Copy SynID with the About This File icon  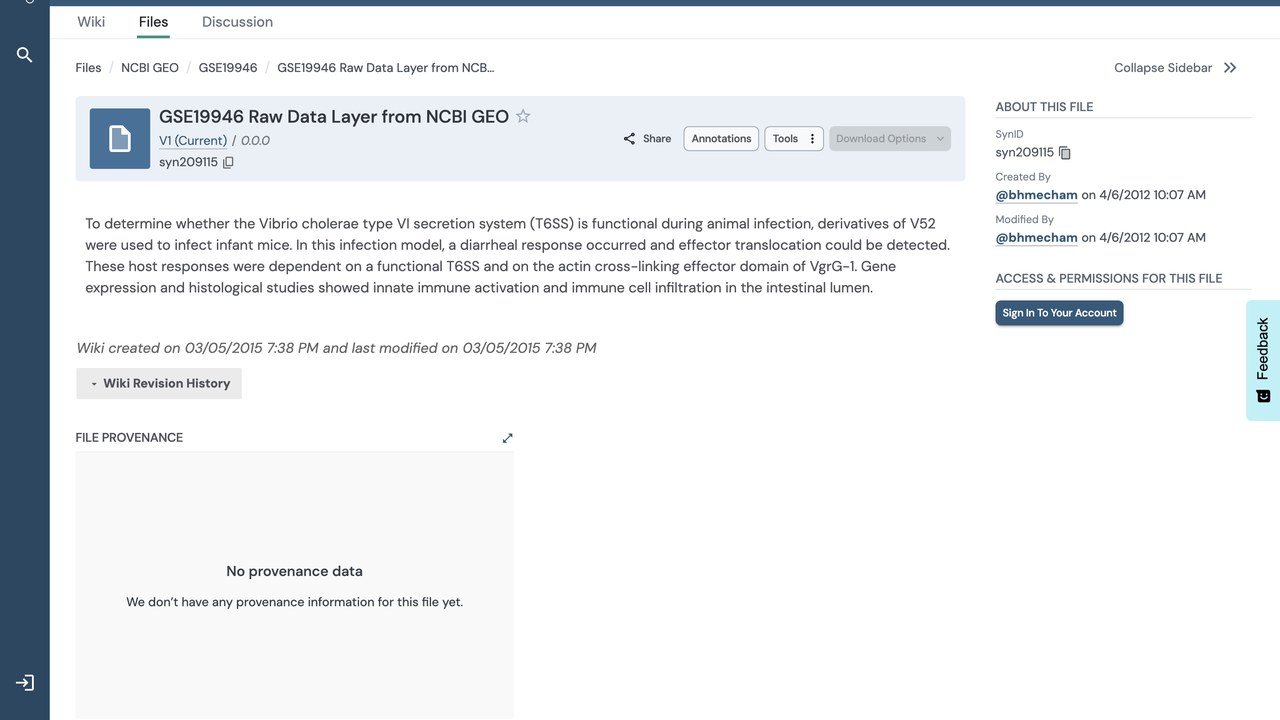(1065, 153)
